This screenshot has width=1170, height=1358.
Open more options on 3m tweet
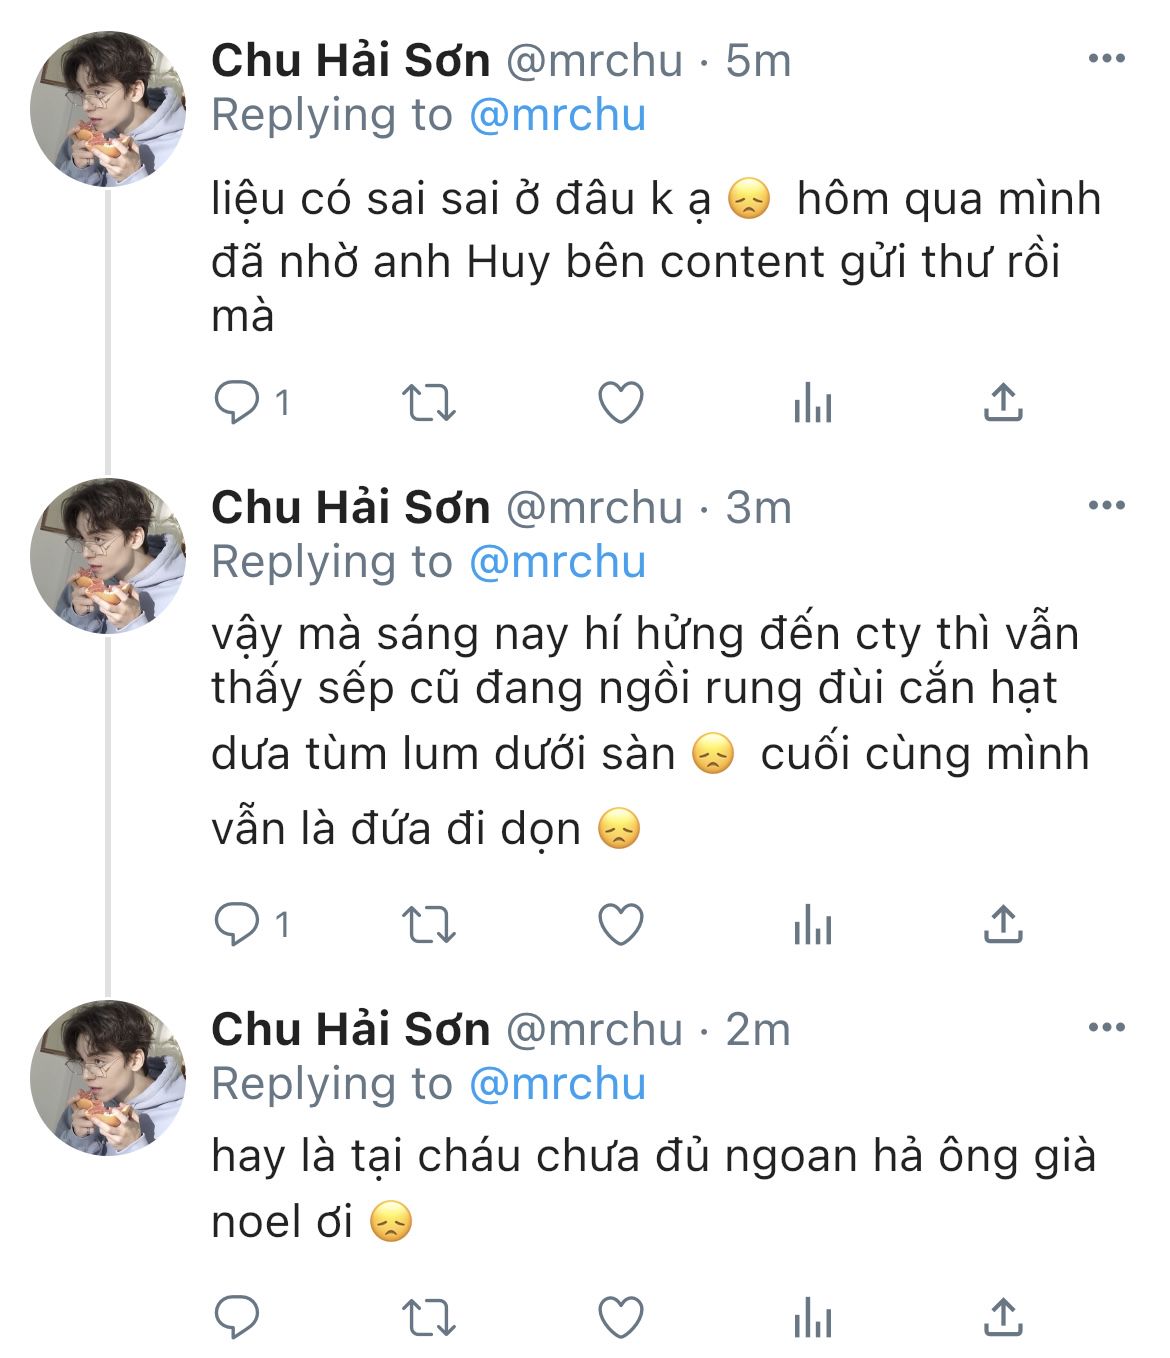coord(1106,505)
